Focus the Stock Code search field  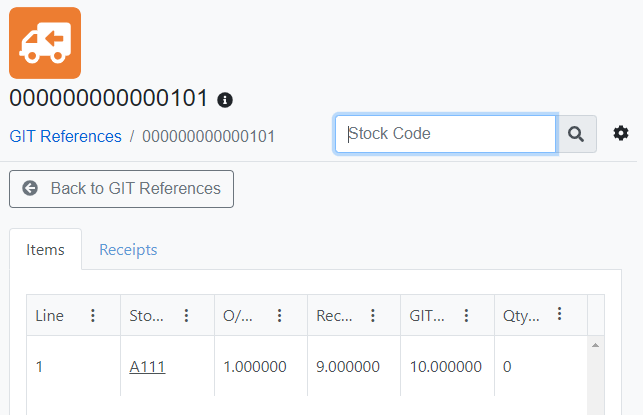[x=445, y=134]
